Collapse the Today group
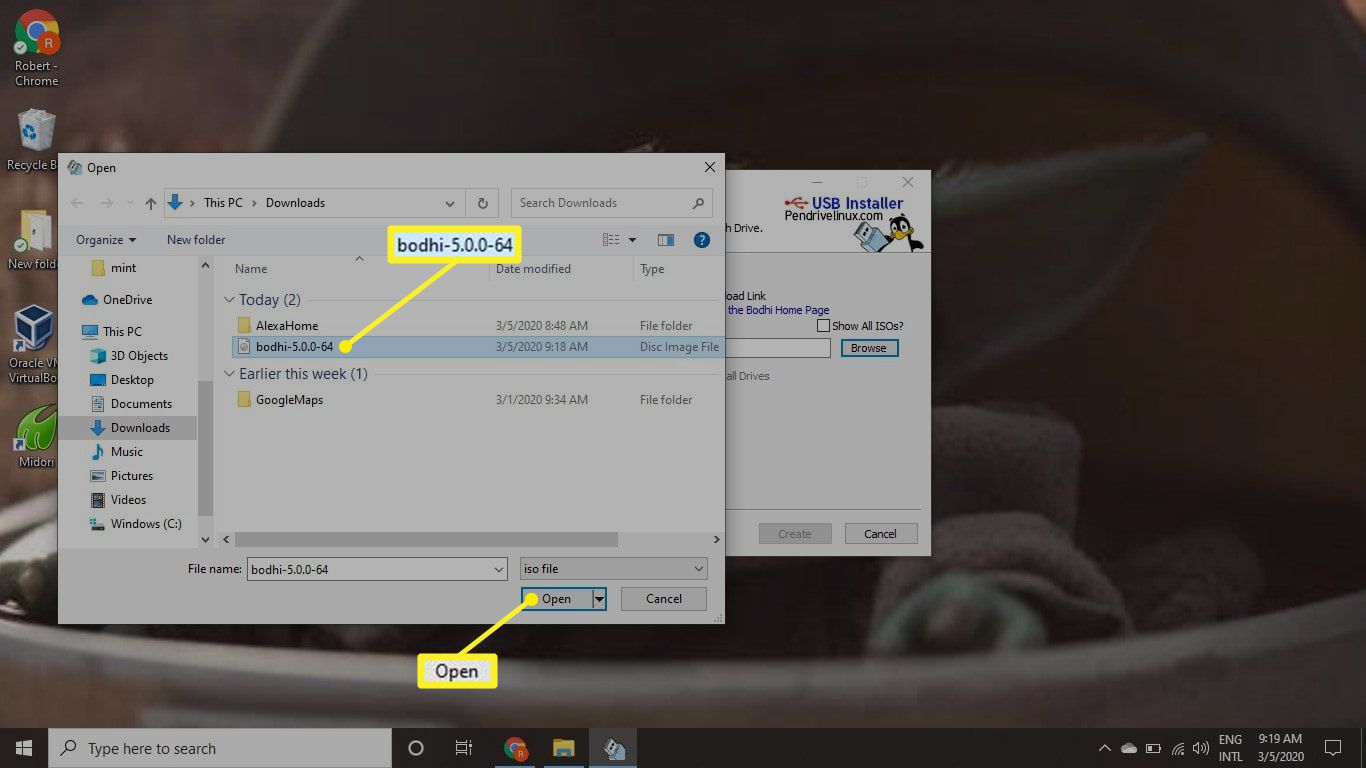 (230, 300)
